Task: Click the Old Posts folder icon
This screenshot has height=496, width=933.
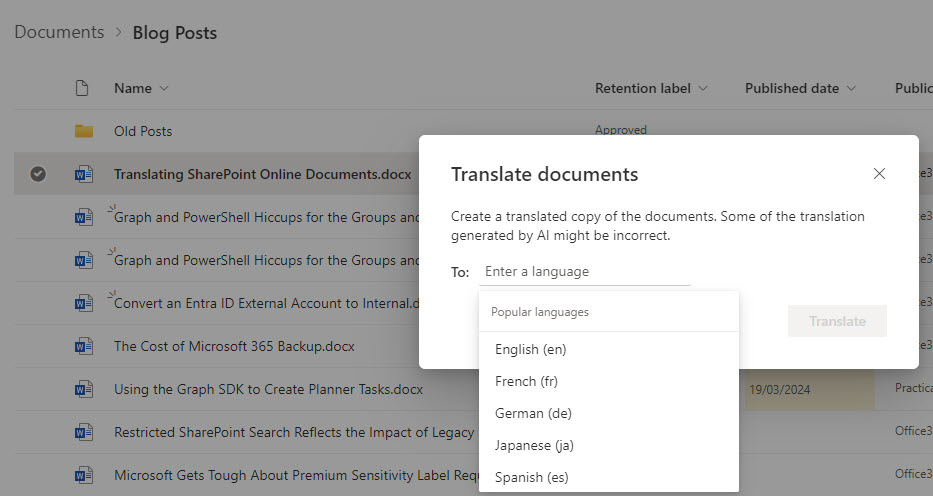Action: click(84, 131)
